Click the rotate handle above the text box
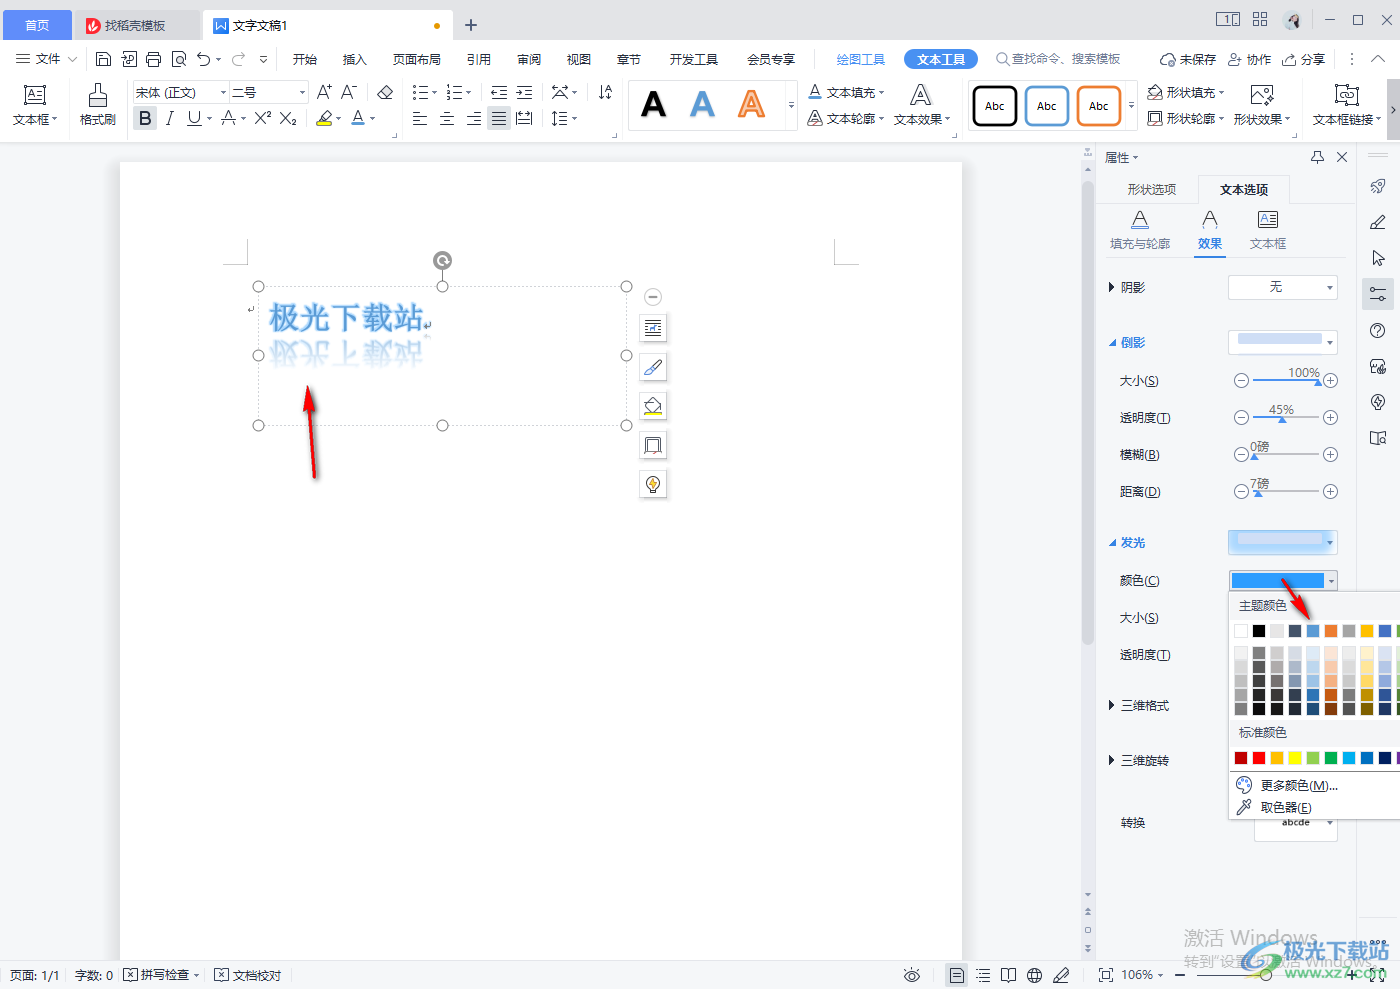The width and height of the screenshot is (1400, 989). pos(442,260)
